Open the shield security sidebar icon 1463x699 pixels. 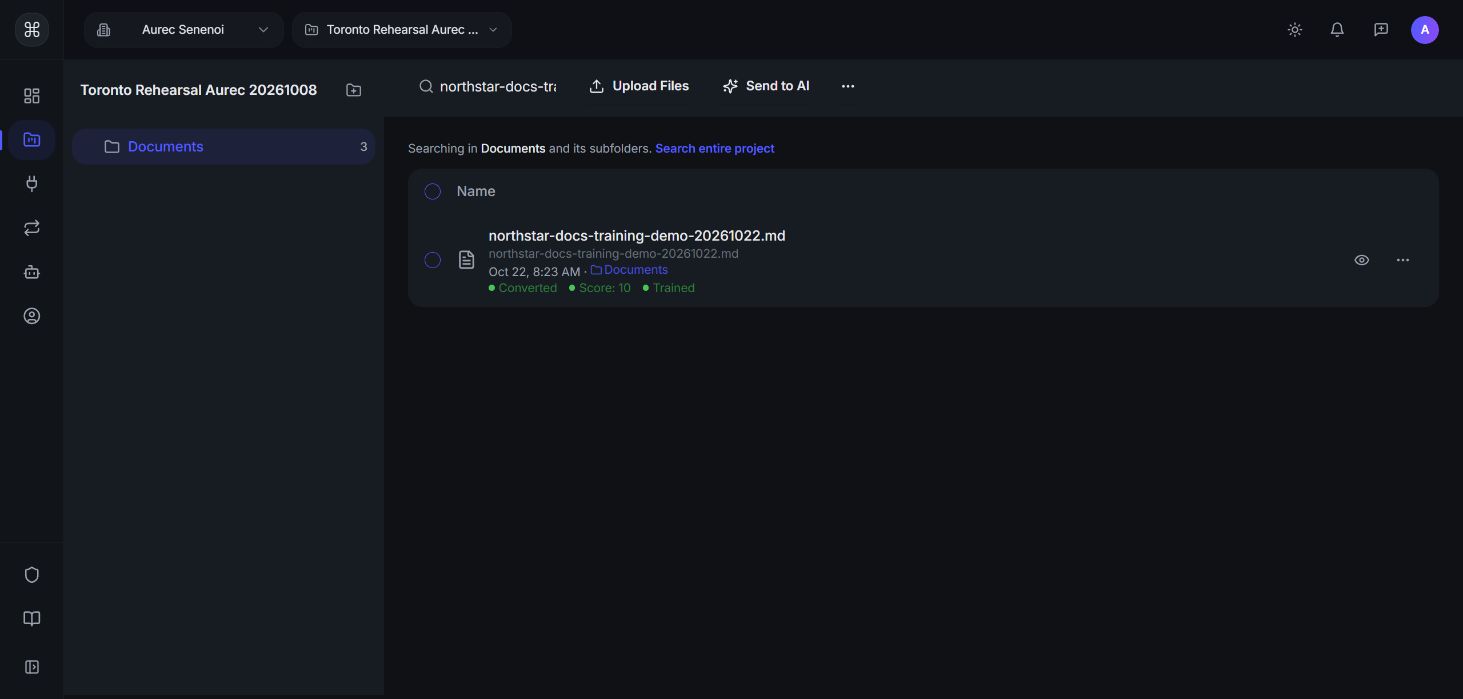tap(32, 575)
